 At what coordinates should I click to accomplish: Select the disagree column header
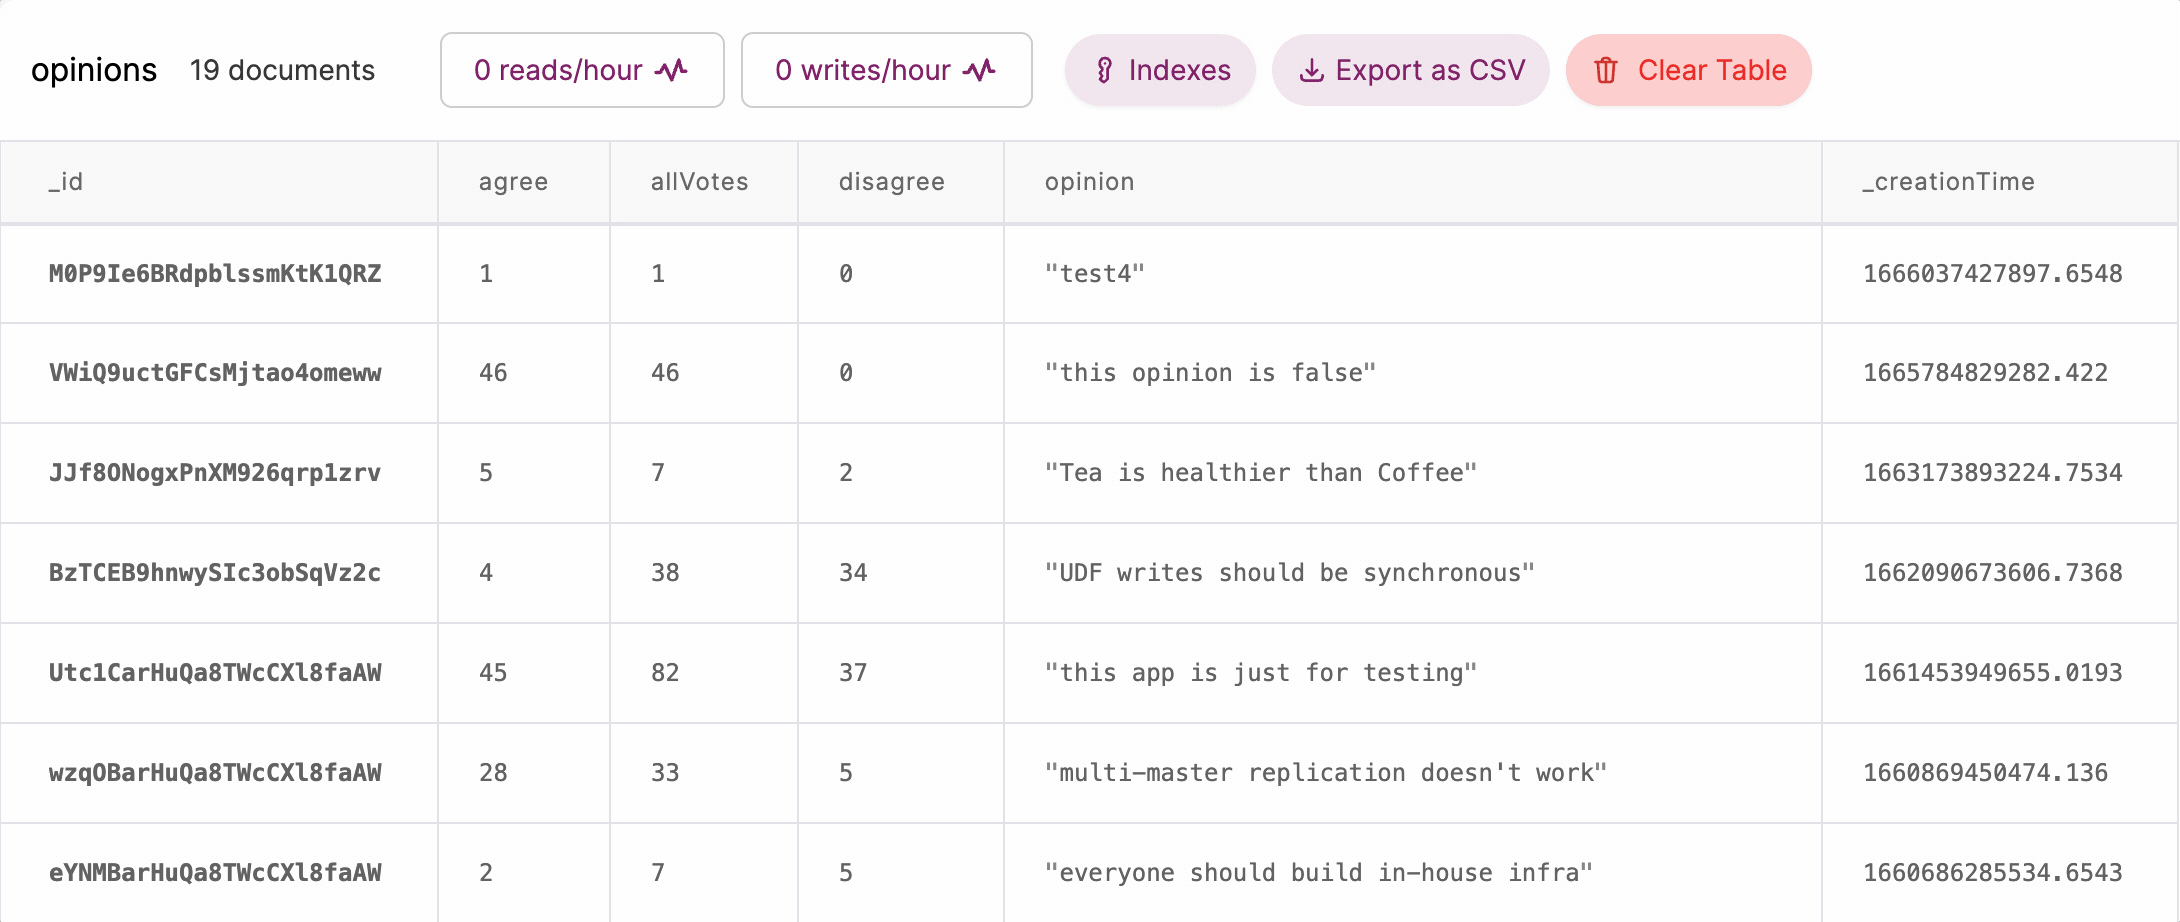[891, 182]
